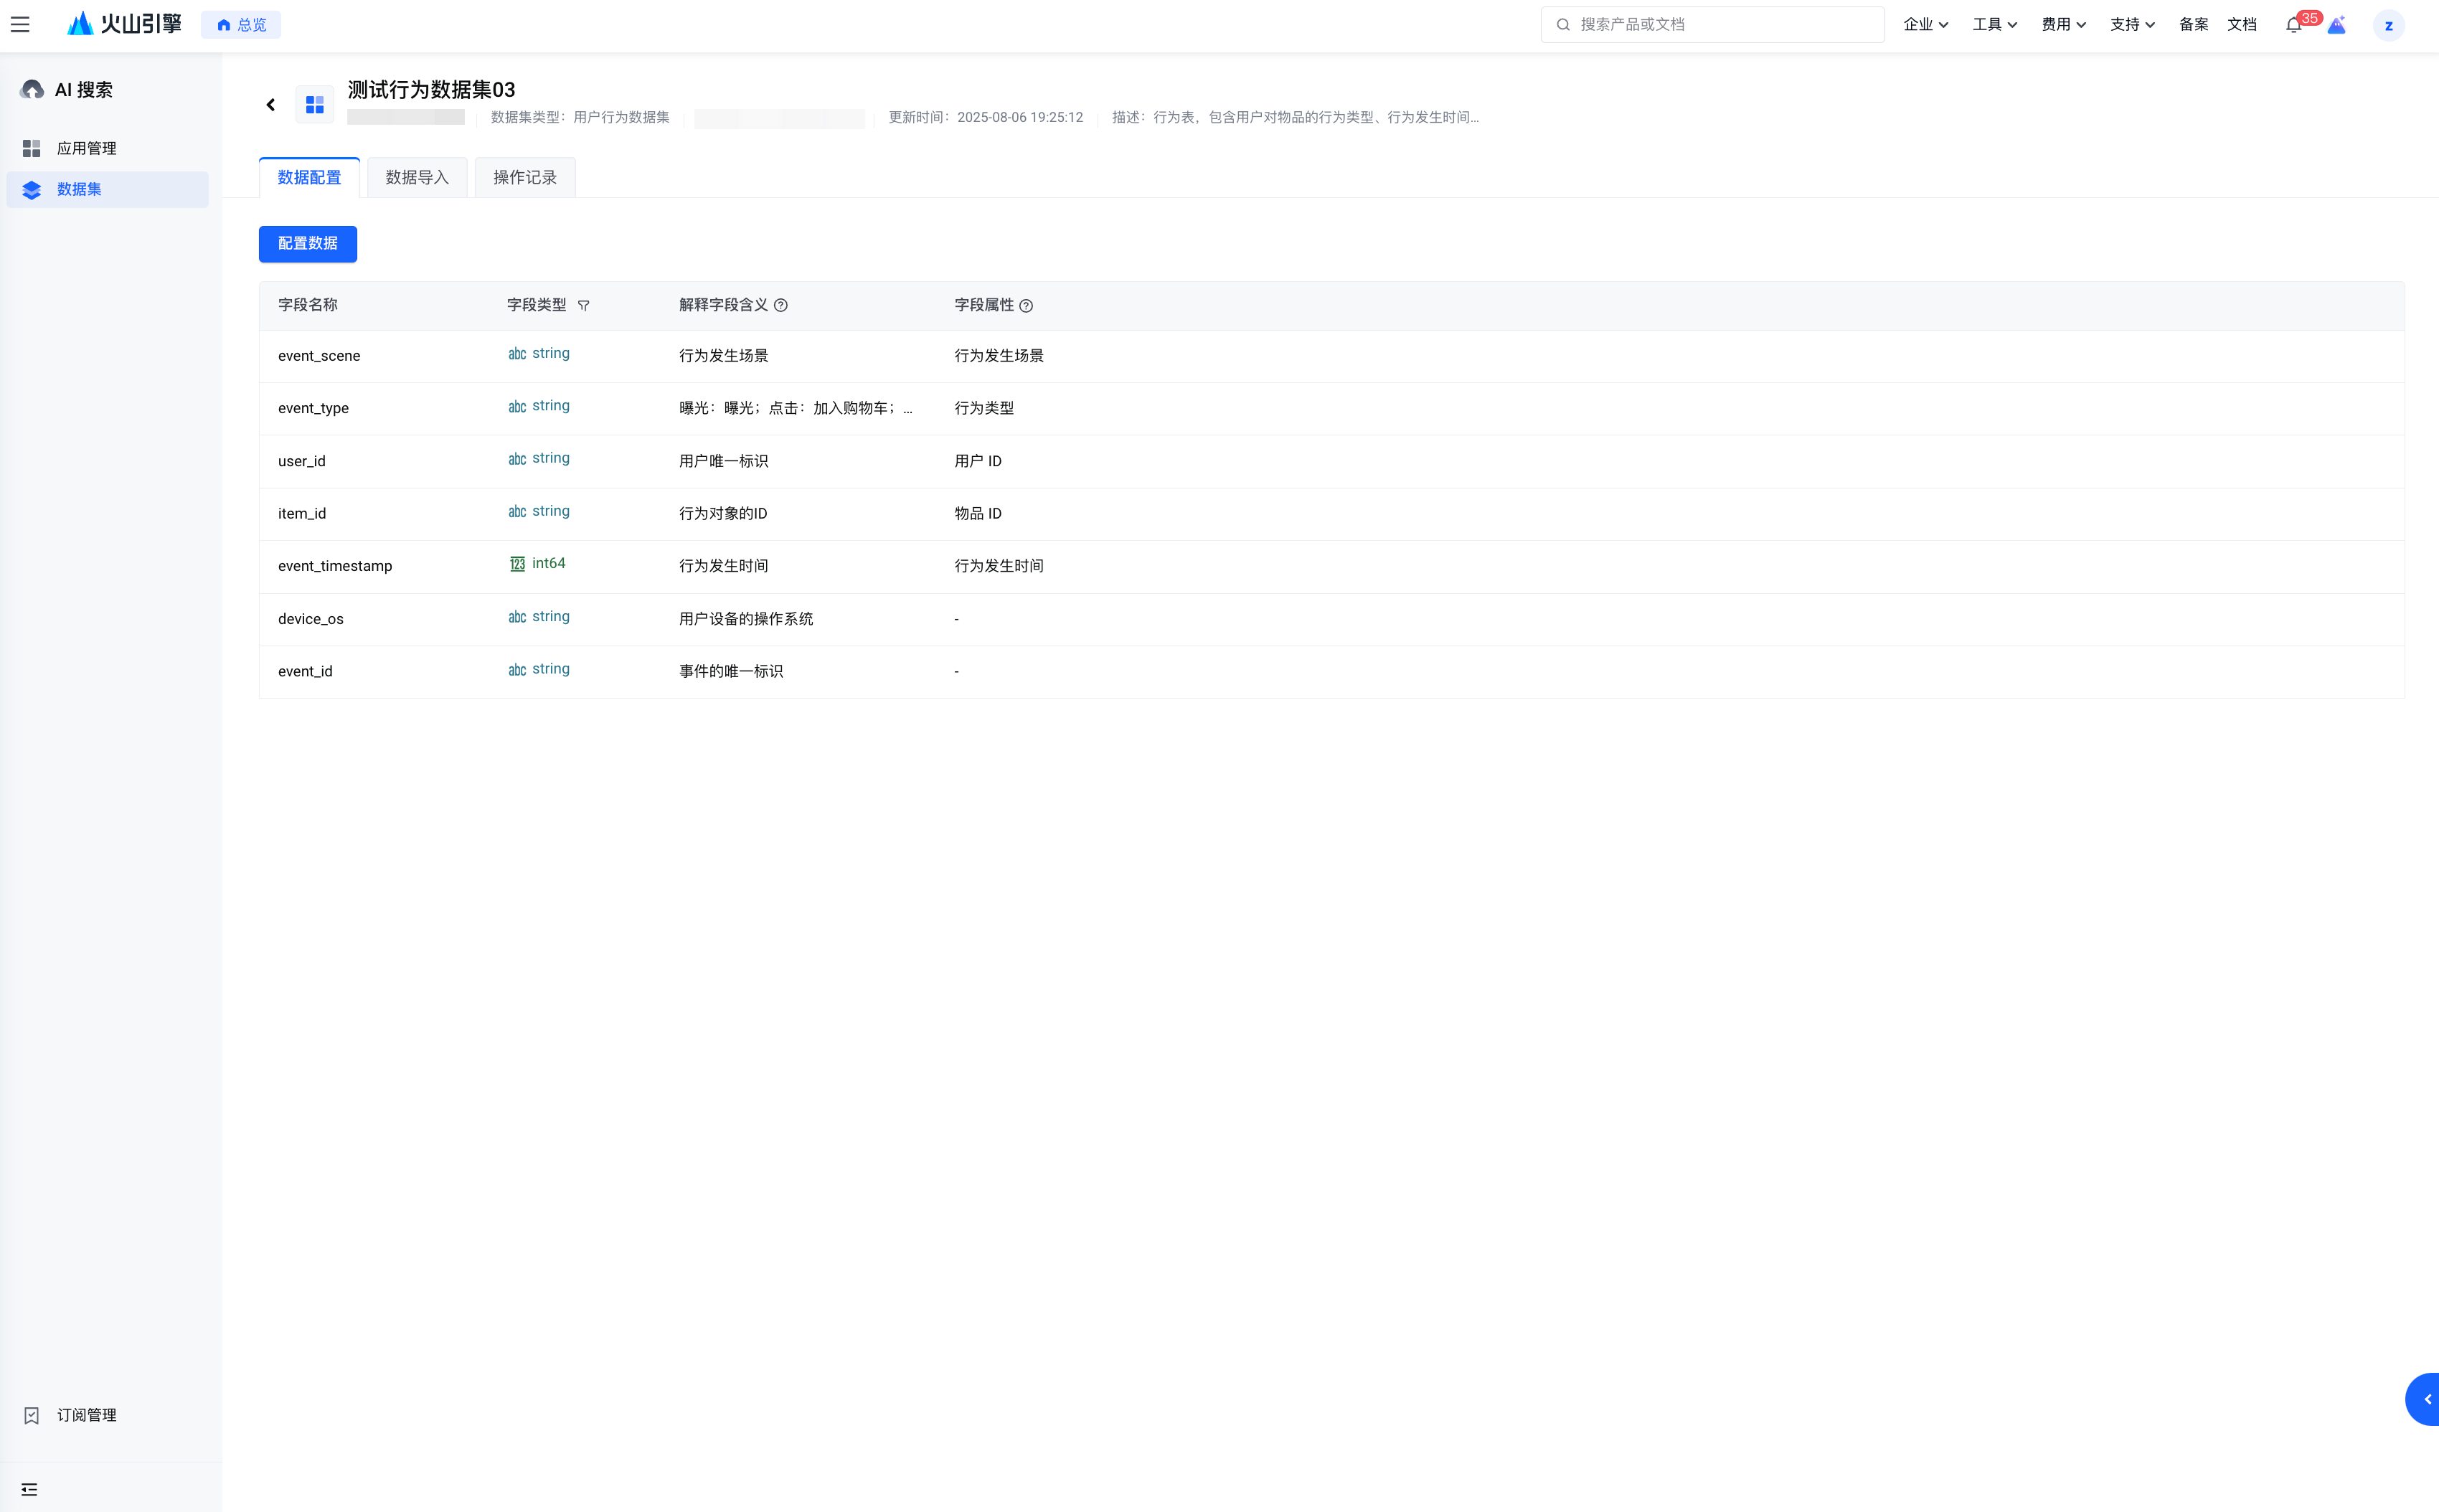
Task: Switch to the 数据导入 tab
Action: click(x=417, y=177)
